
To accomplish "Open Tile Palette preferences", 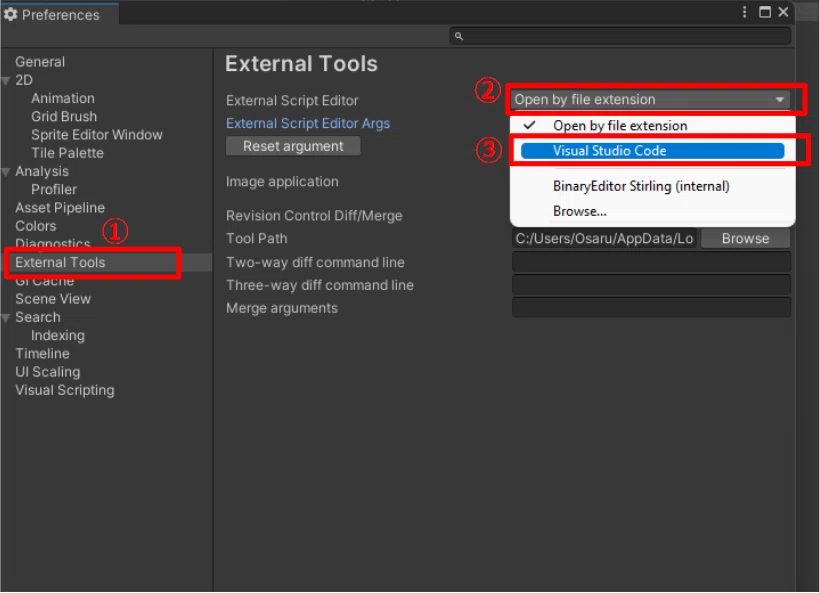I will pos(67,153).
